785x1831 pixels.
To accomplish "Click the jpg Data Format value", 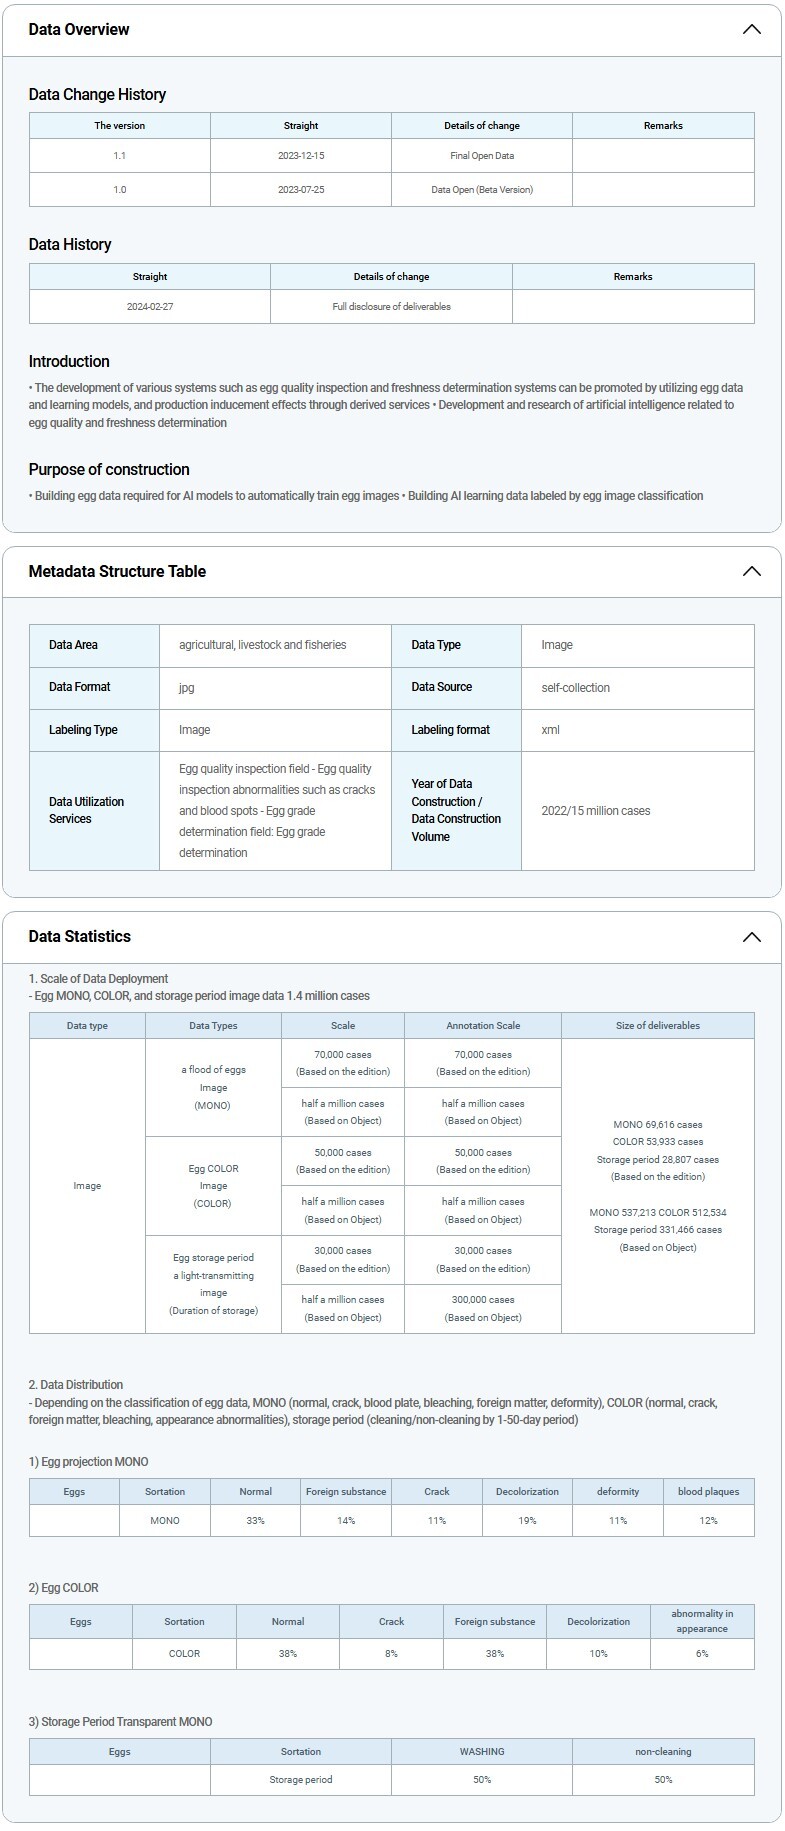I will [x=187, y=688].
